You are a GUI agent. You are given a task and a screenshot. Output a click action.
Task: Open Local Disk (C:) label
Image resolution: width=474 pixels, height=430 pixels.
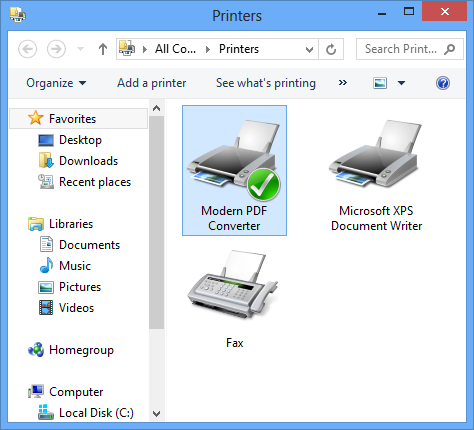coord(96,413)
